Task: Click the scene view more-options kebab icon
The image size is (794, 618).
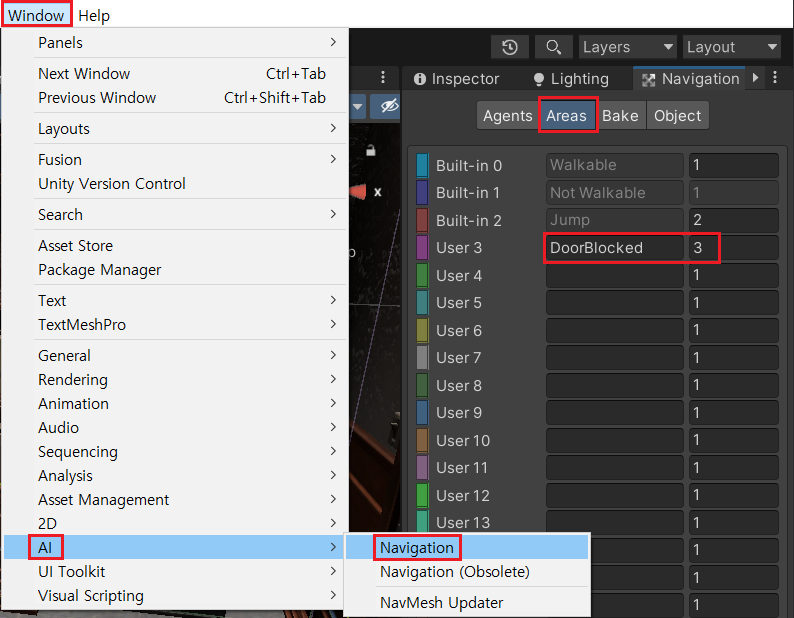Action: click(383, 77)
